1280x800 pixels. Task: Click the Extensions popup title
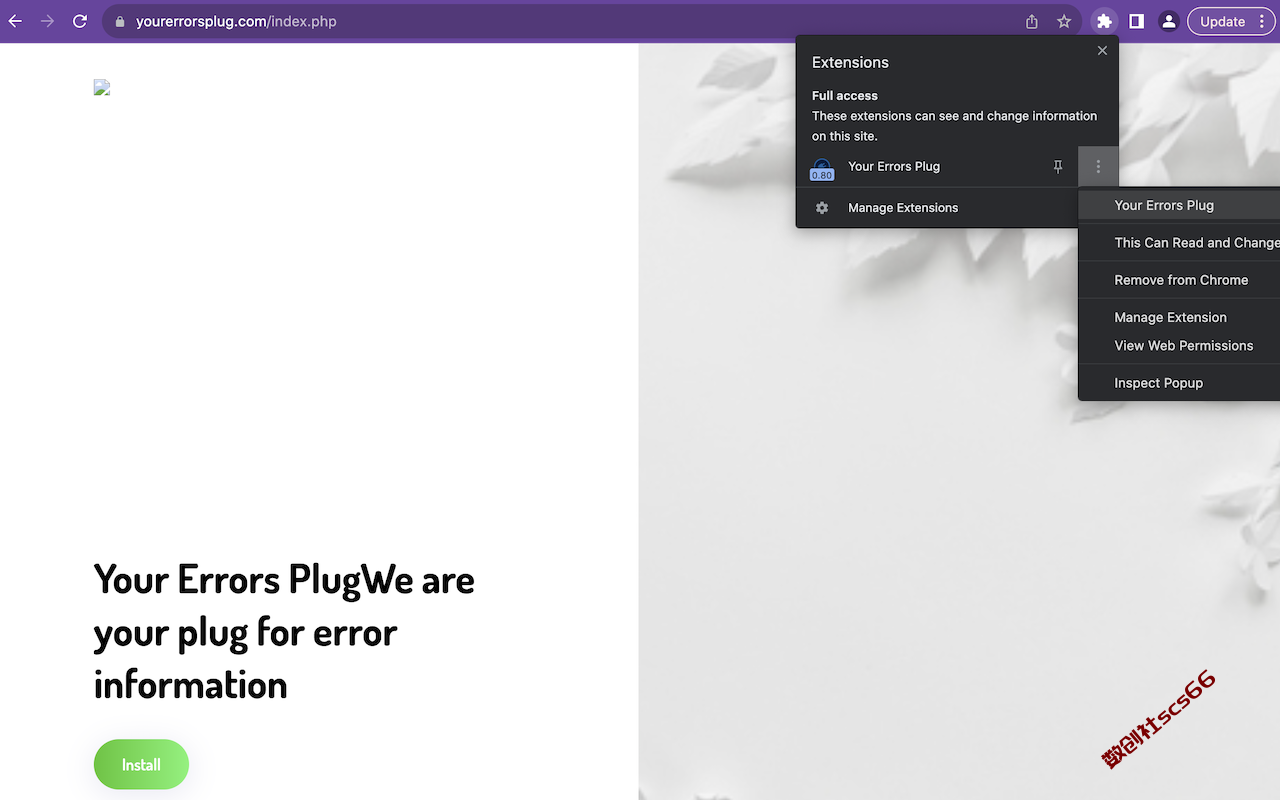[x=850, y=62]
